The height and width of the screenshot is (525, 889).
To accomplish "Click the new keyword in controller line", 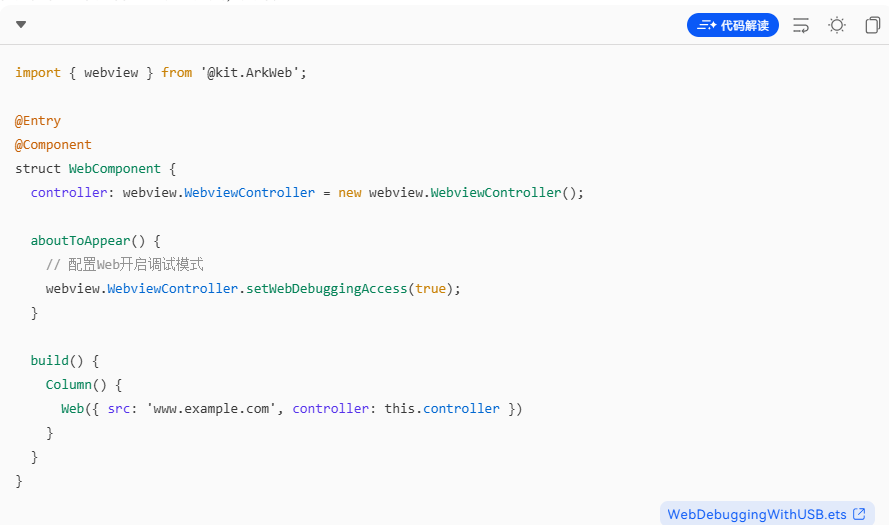I will tap(350, 193).
